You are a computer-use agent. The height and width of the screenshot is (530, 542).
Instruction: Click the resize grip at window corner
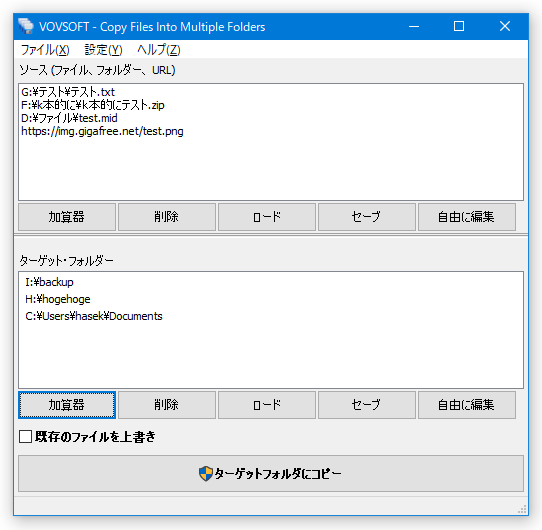click(x=522, y=510)
